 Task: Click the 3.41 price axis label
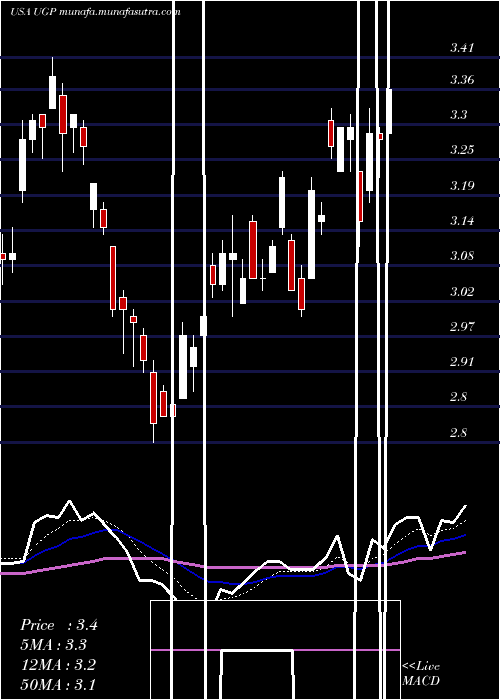[x=462, y=48]
